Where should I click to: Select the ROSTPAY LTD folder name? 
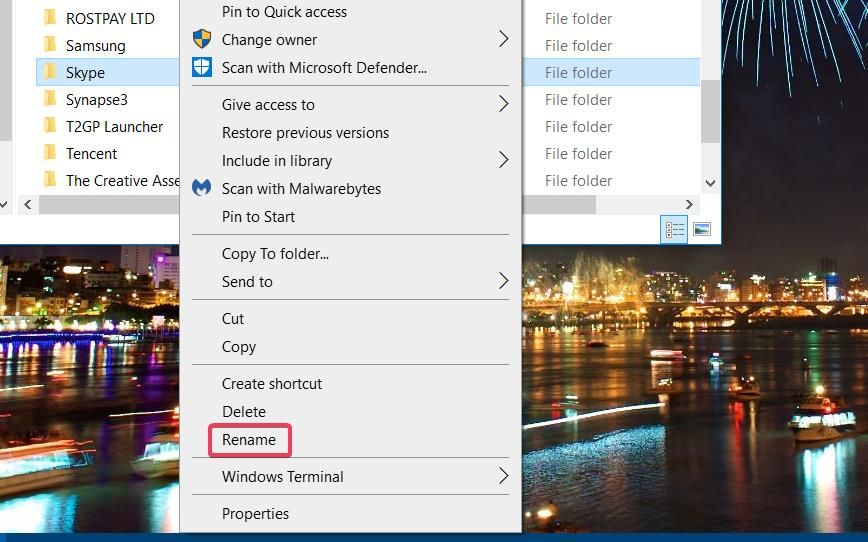coord(110,18)
